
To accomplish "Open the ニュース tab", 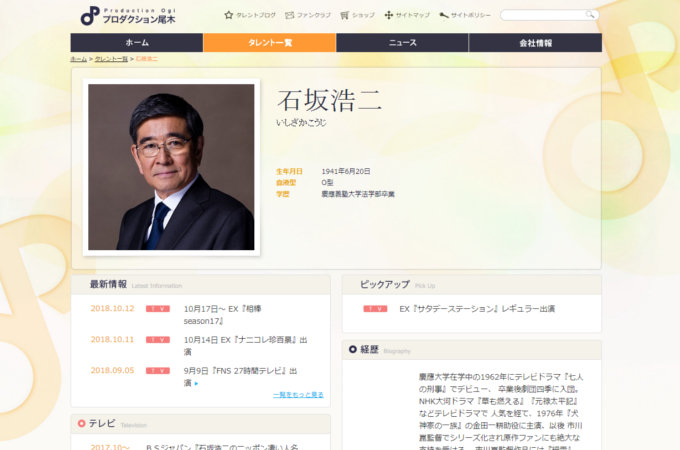I will click(x=402, y=42).
